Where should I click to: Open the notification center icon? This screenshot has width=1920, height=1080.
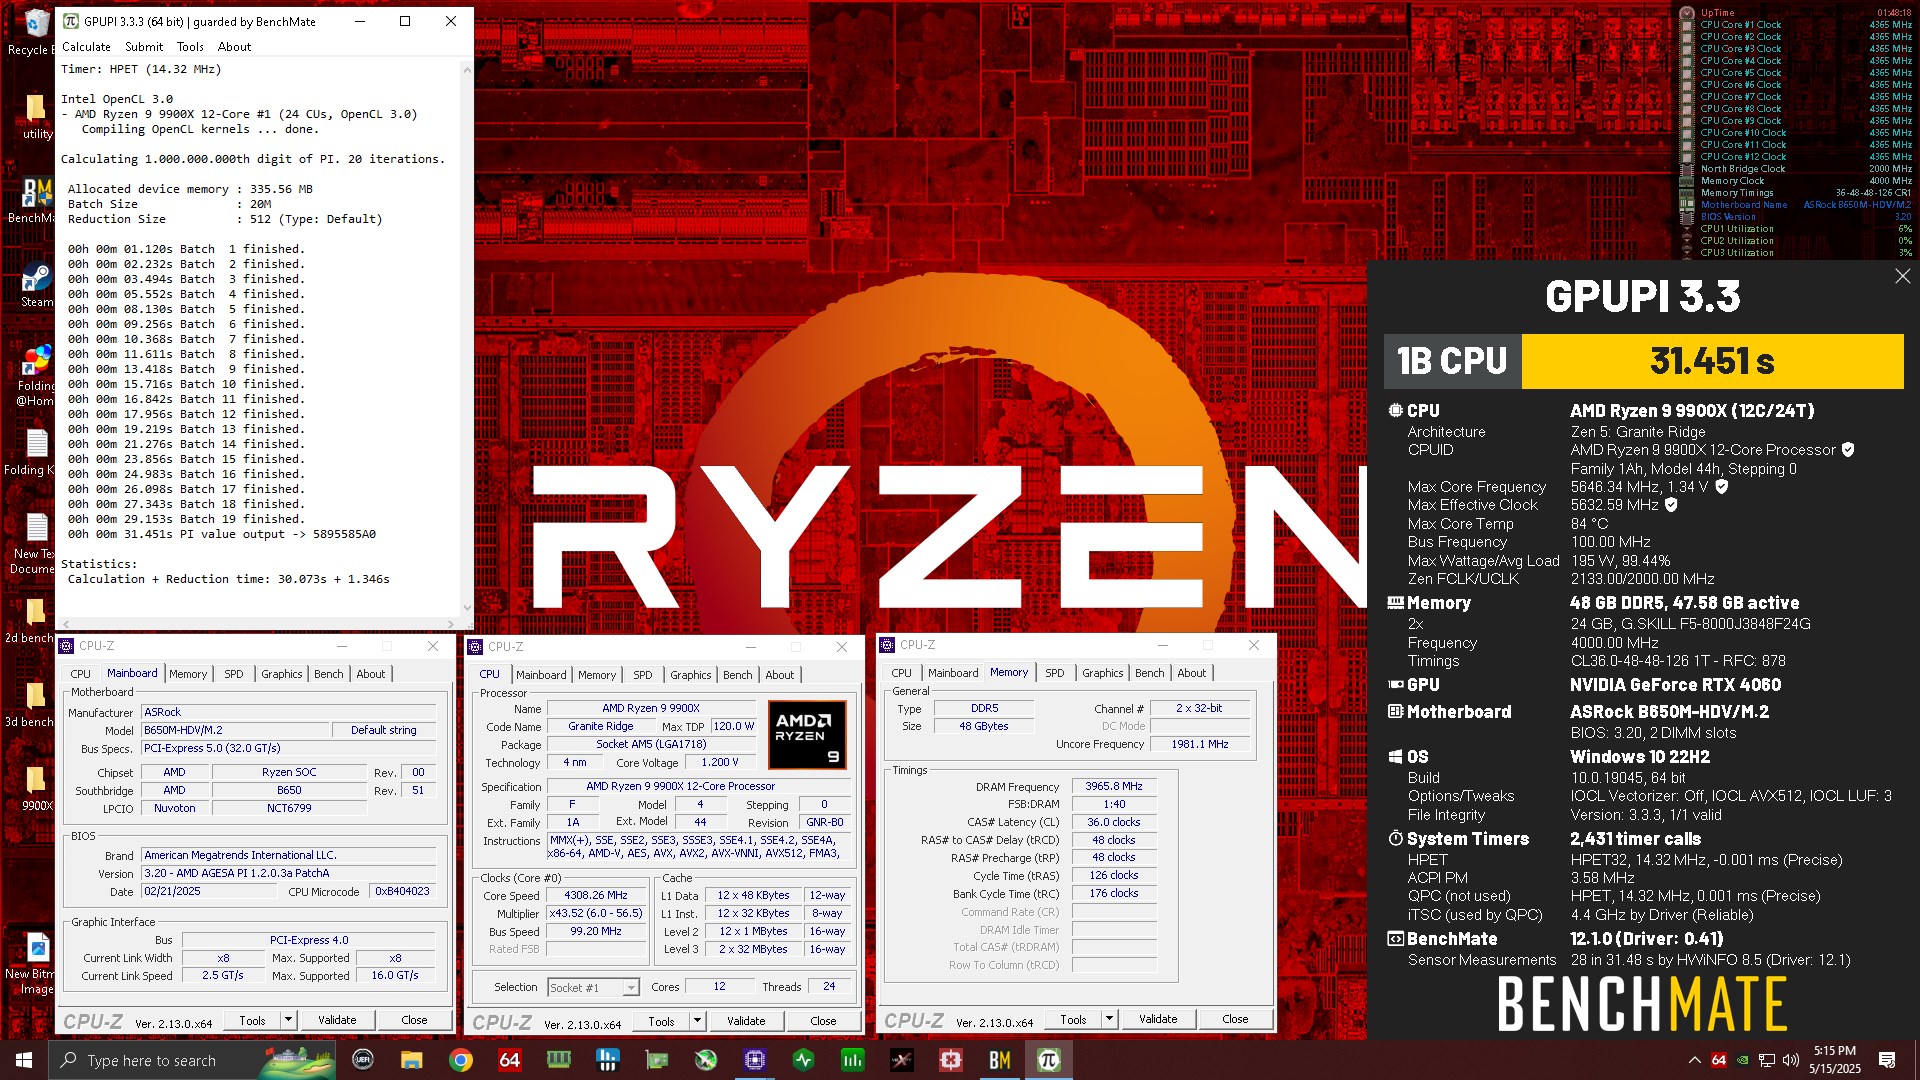tap(1887, 1060)
